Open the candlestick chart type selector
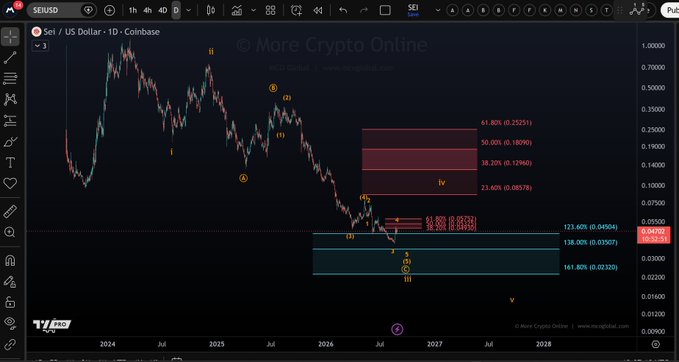This screenshot has width=679, height=362. click(x=211, y=10)
